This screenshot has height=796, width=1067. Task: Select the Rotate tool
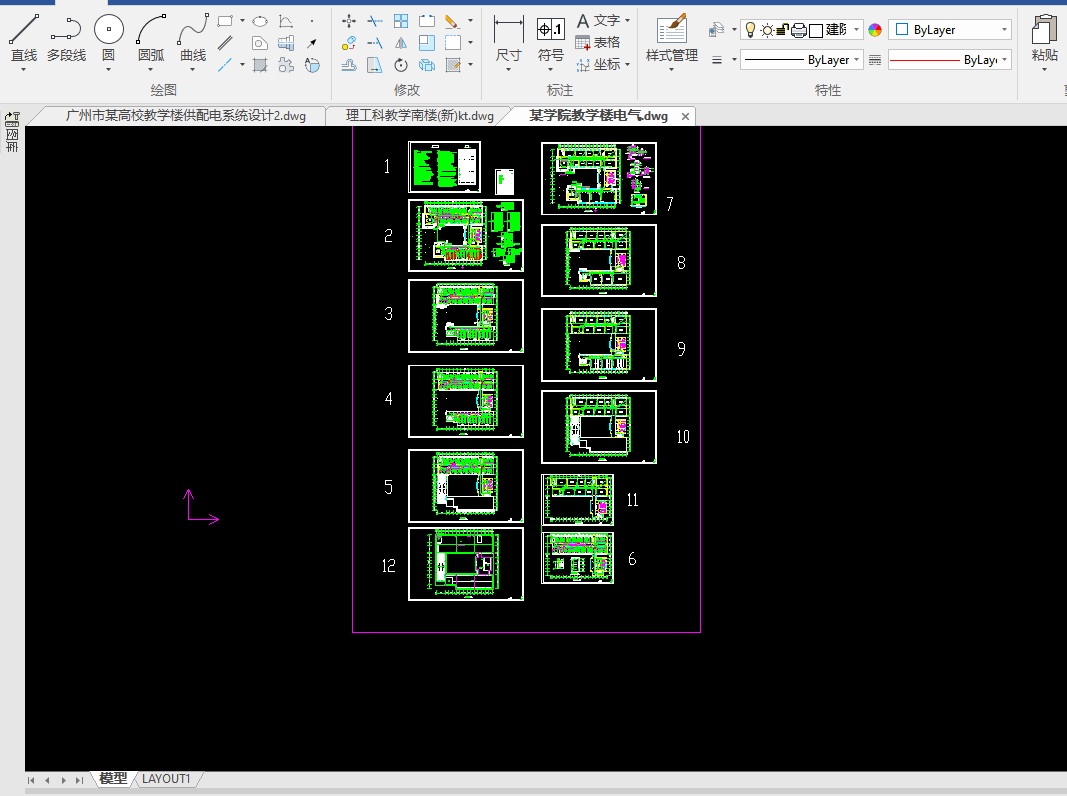[x=401, y=65]
